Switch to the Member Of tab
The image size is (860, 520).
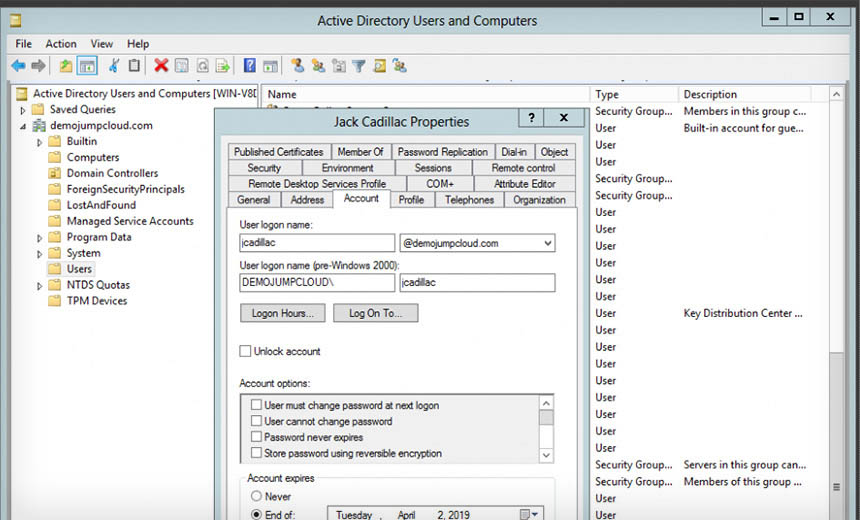coord(360,152)
